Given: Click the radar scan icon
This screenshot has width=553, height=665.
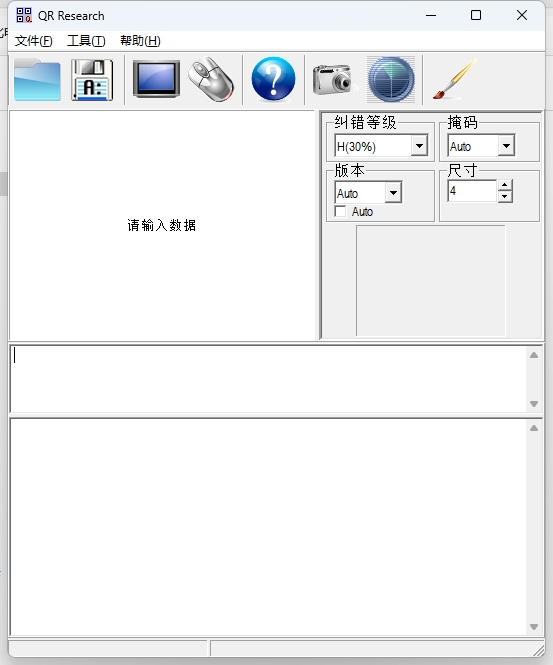Looking at the screenshot, I should pyautogui.click(x=391, y=79).
